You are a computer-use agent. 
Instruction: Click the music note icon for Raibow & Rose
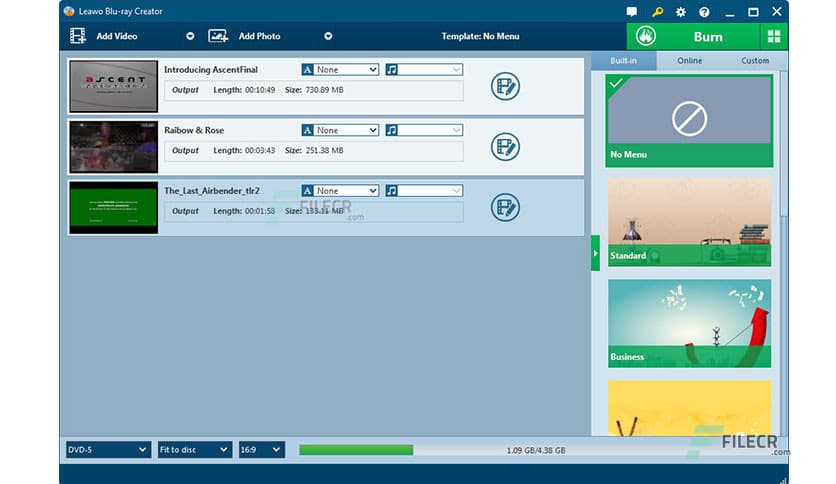392,130
